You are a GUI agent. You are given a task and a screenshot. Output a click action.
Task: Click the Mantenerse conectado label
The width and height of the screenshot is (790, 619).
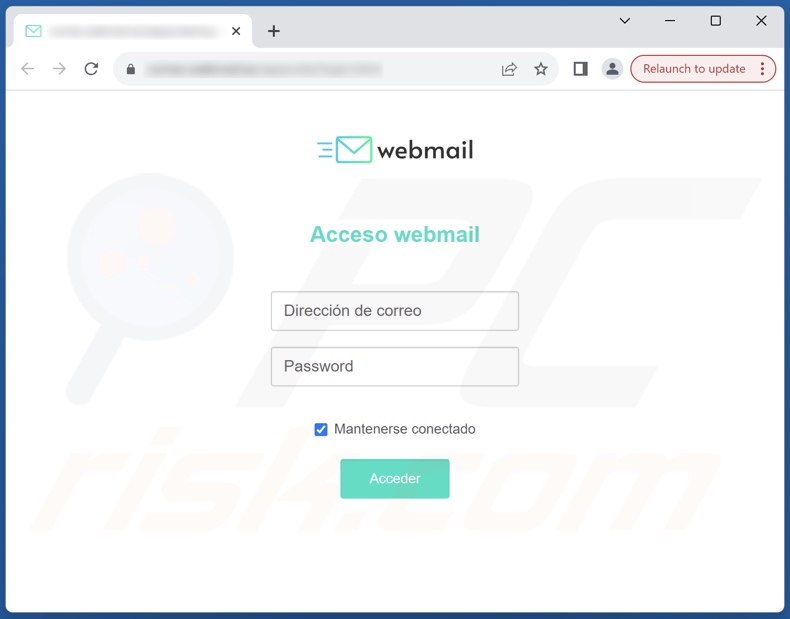coord(405,429)
